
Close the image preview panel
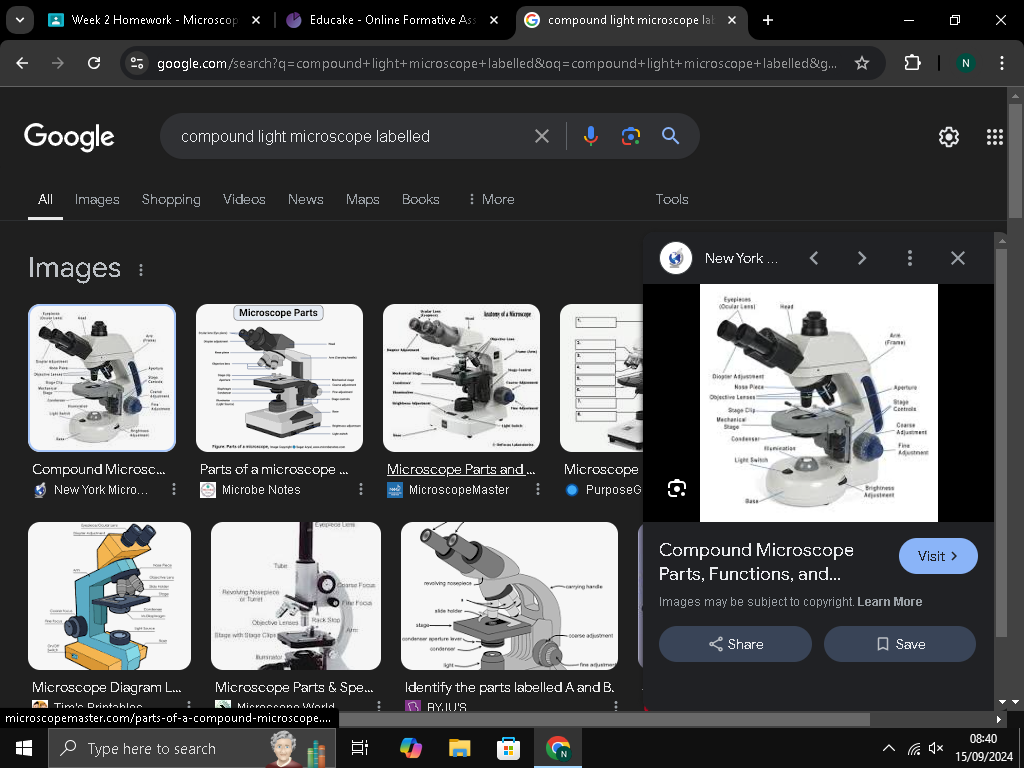pyautogui.click(x=958, y=258)
